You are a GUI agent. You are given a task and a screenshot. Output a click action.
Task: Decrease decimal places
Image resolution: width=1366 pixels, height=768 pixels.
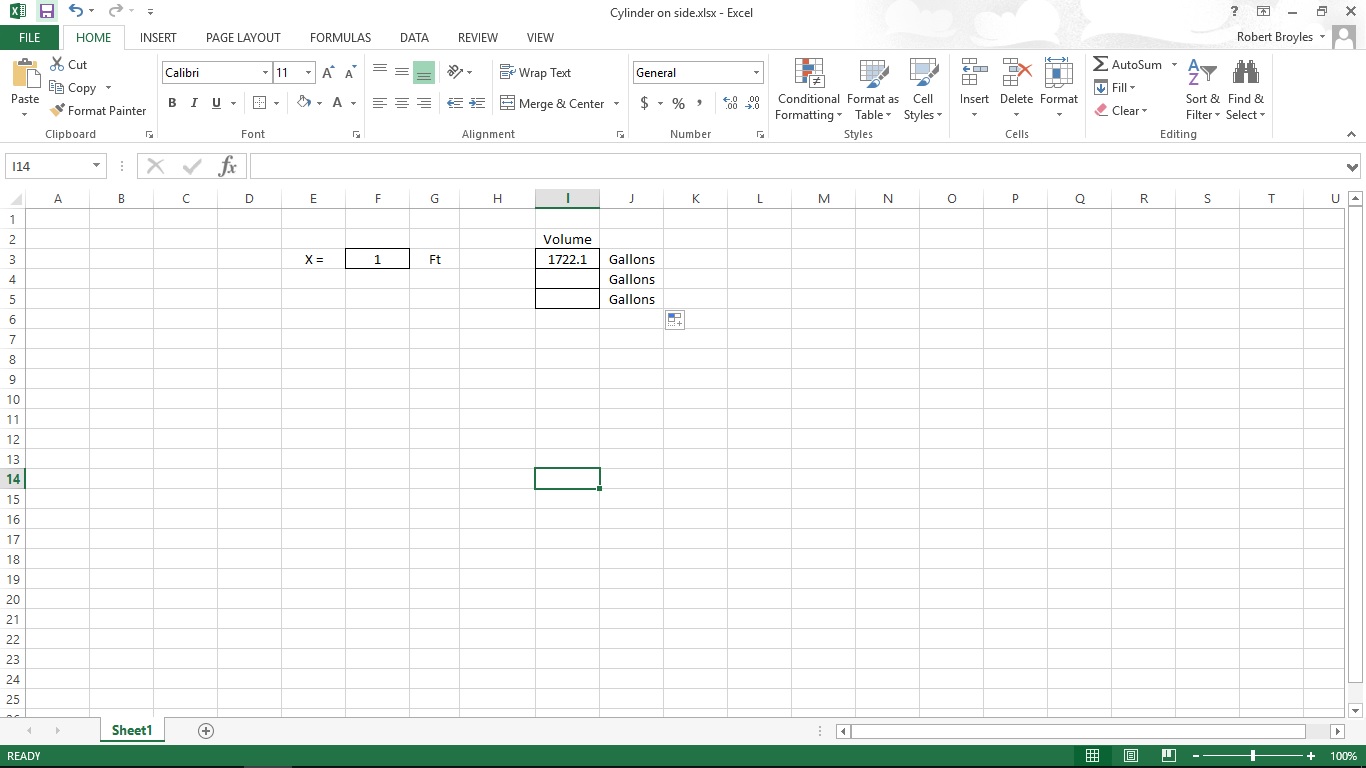[x=752, y=103]
